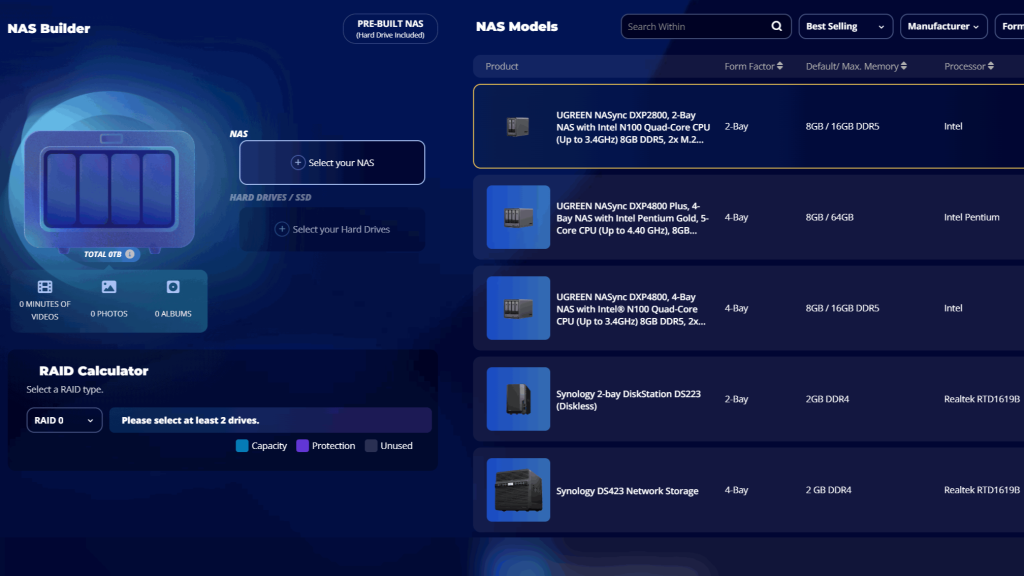Image resolution: width=1024 pixels, height=576 pixels.
Task: Click the Albums disc icon
Action: click(x=174, y=288)
